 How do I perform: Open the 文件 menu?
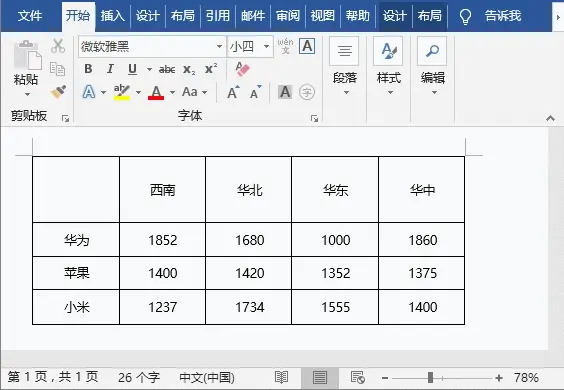30,16
